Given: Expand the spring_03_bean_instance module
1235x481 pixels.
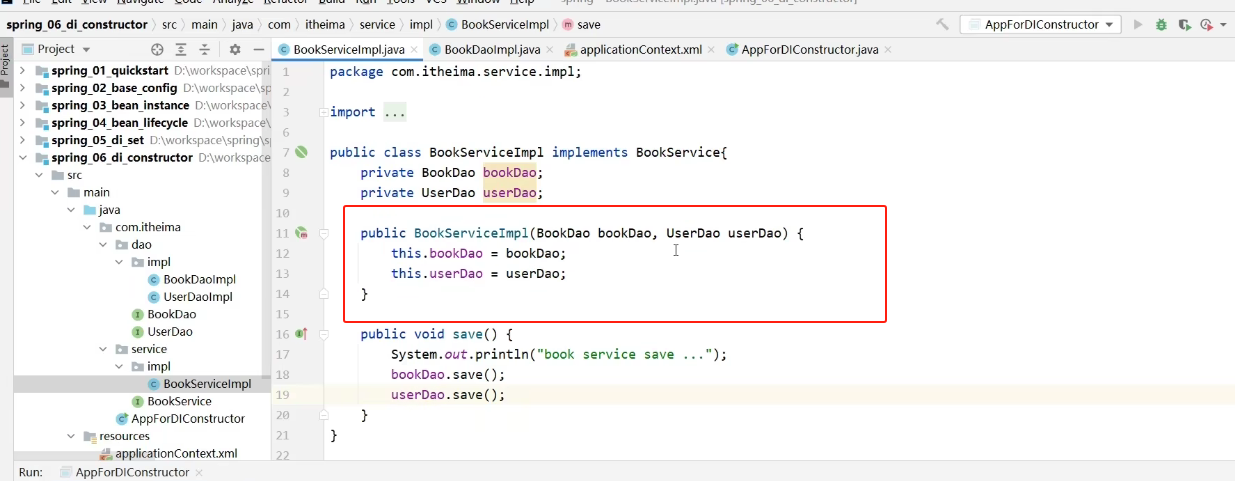Looking at the screenshot, I should coord(23,105).
